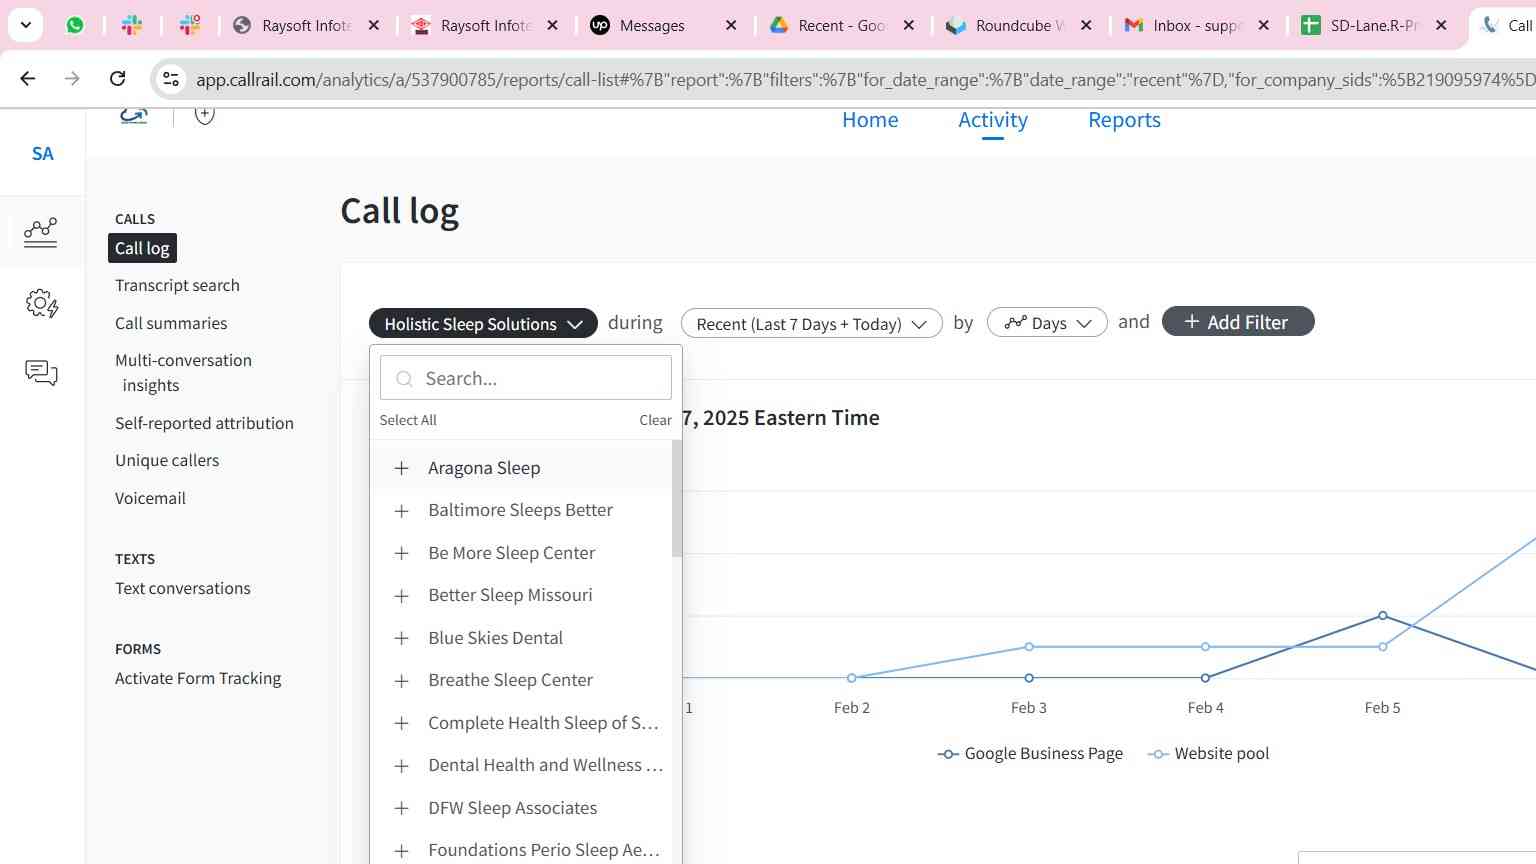Click the browser back arrow
Viewport: 1536px width, 864px height.
27,78
